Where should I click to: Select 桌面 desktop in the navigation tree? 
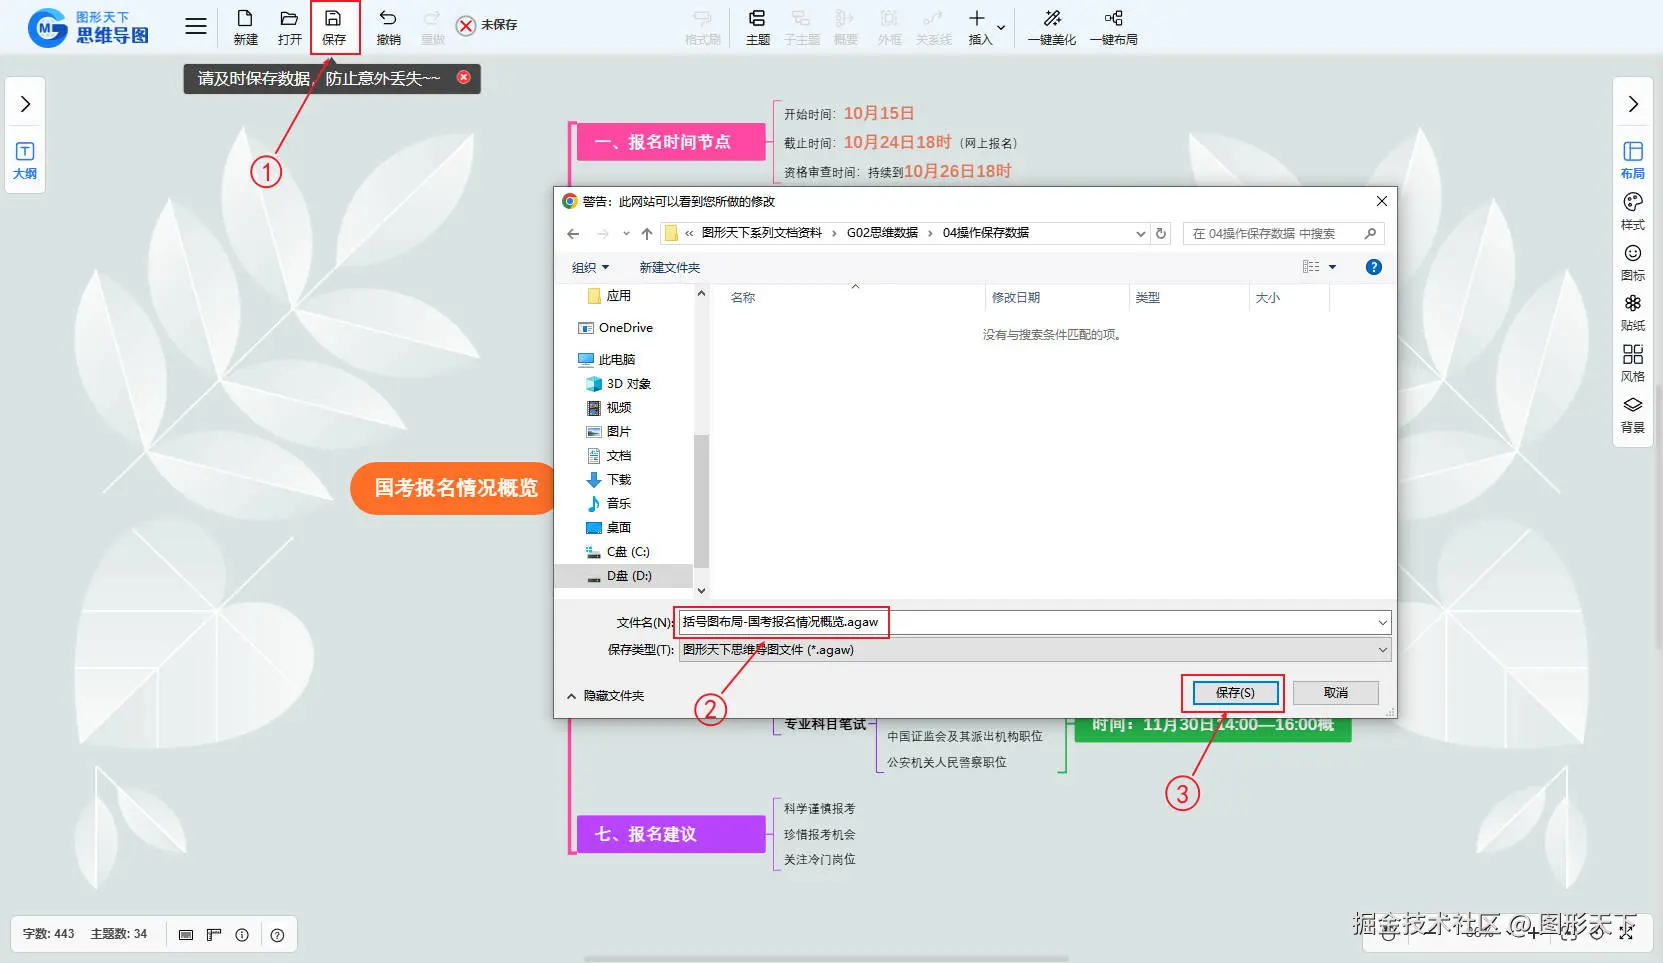[x=608, y=528]
